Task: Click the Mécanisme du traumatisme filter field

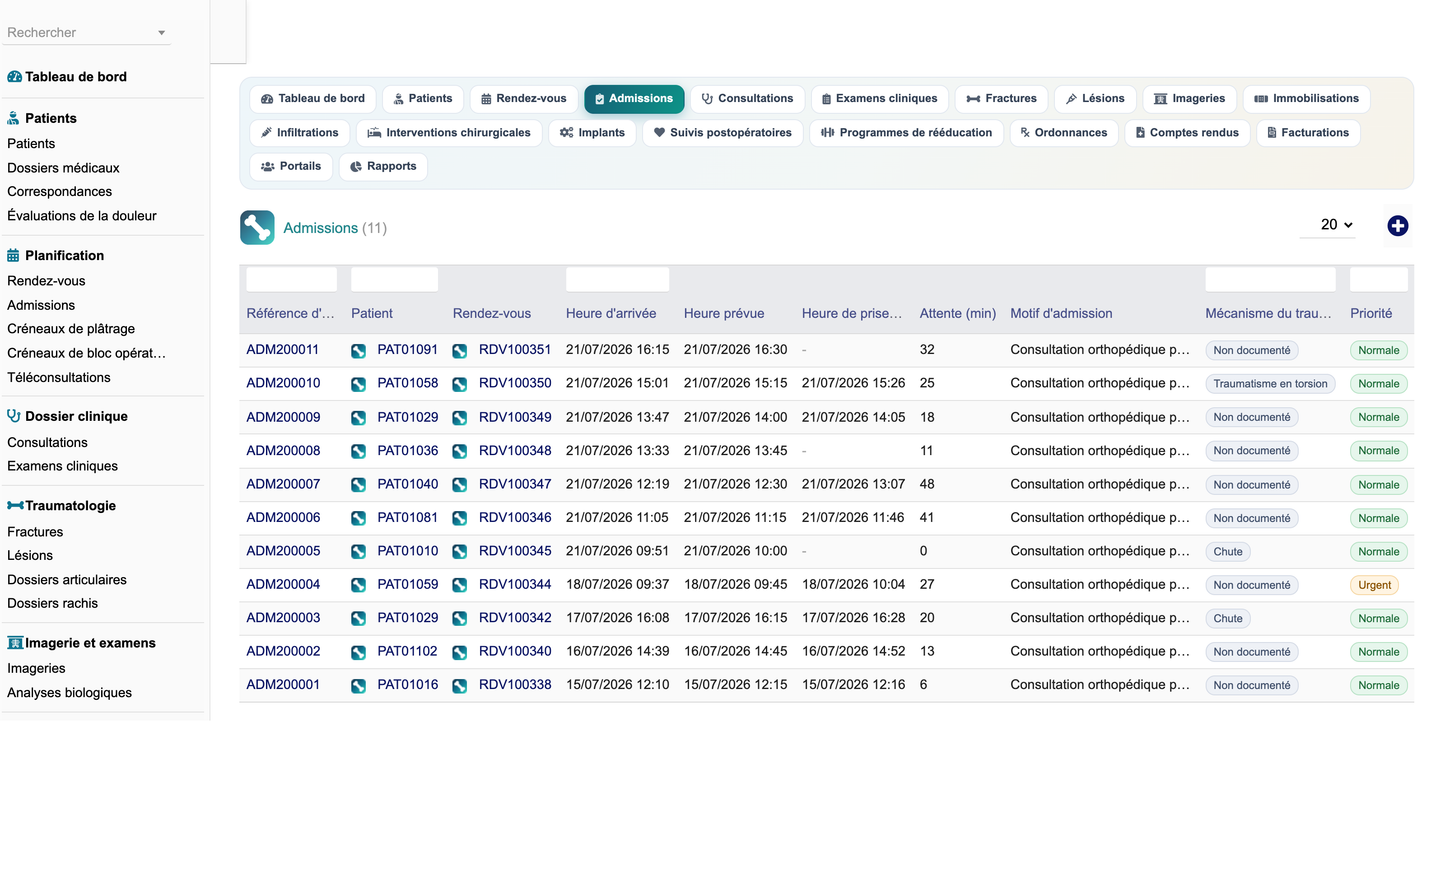Action: pyautogui.click(x=1270, y=279)
